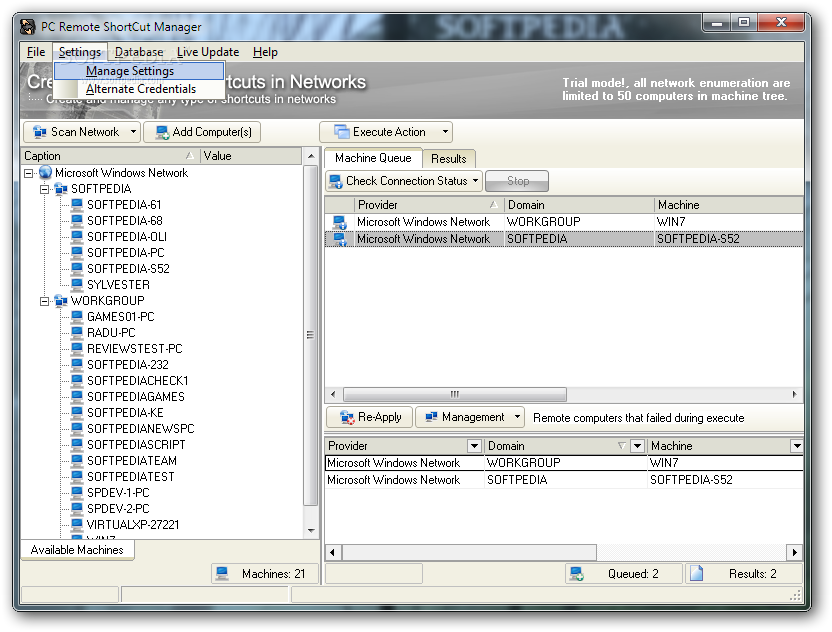Click the machine tree vertical scrollbar thumb

click(x=310, y=334)
